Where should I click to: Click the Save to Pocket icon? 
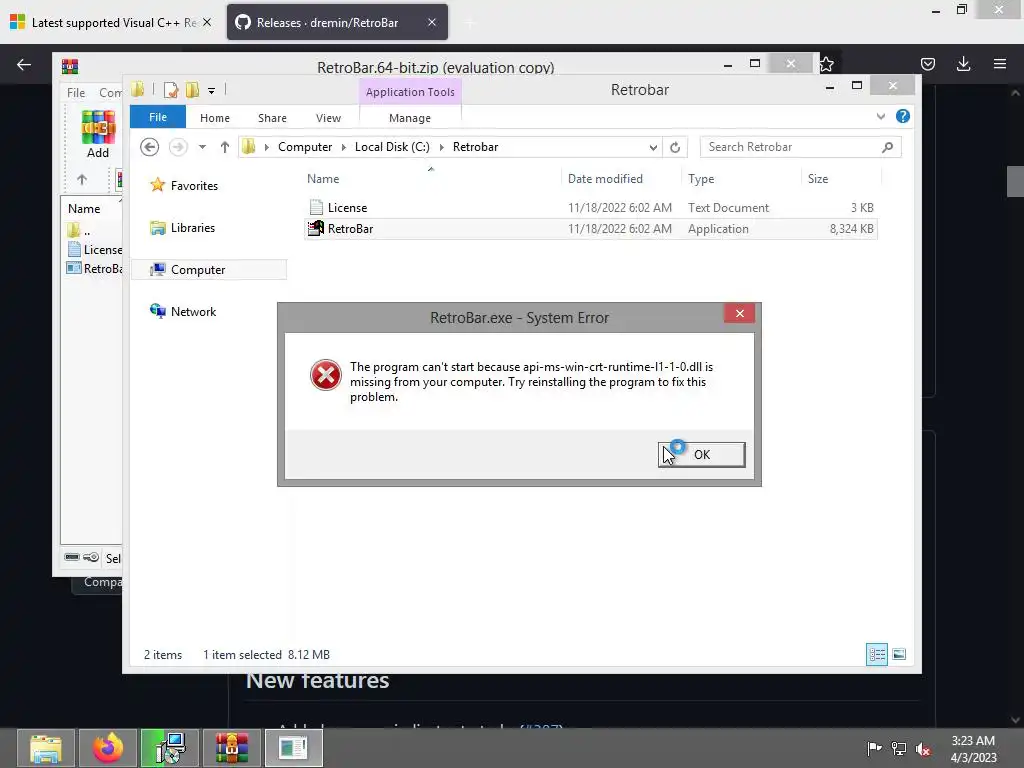[927, 64]
